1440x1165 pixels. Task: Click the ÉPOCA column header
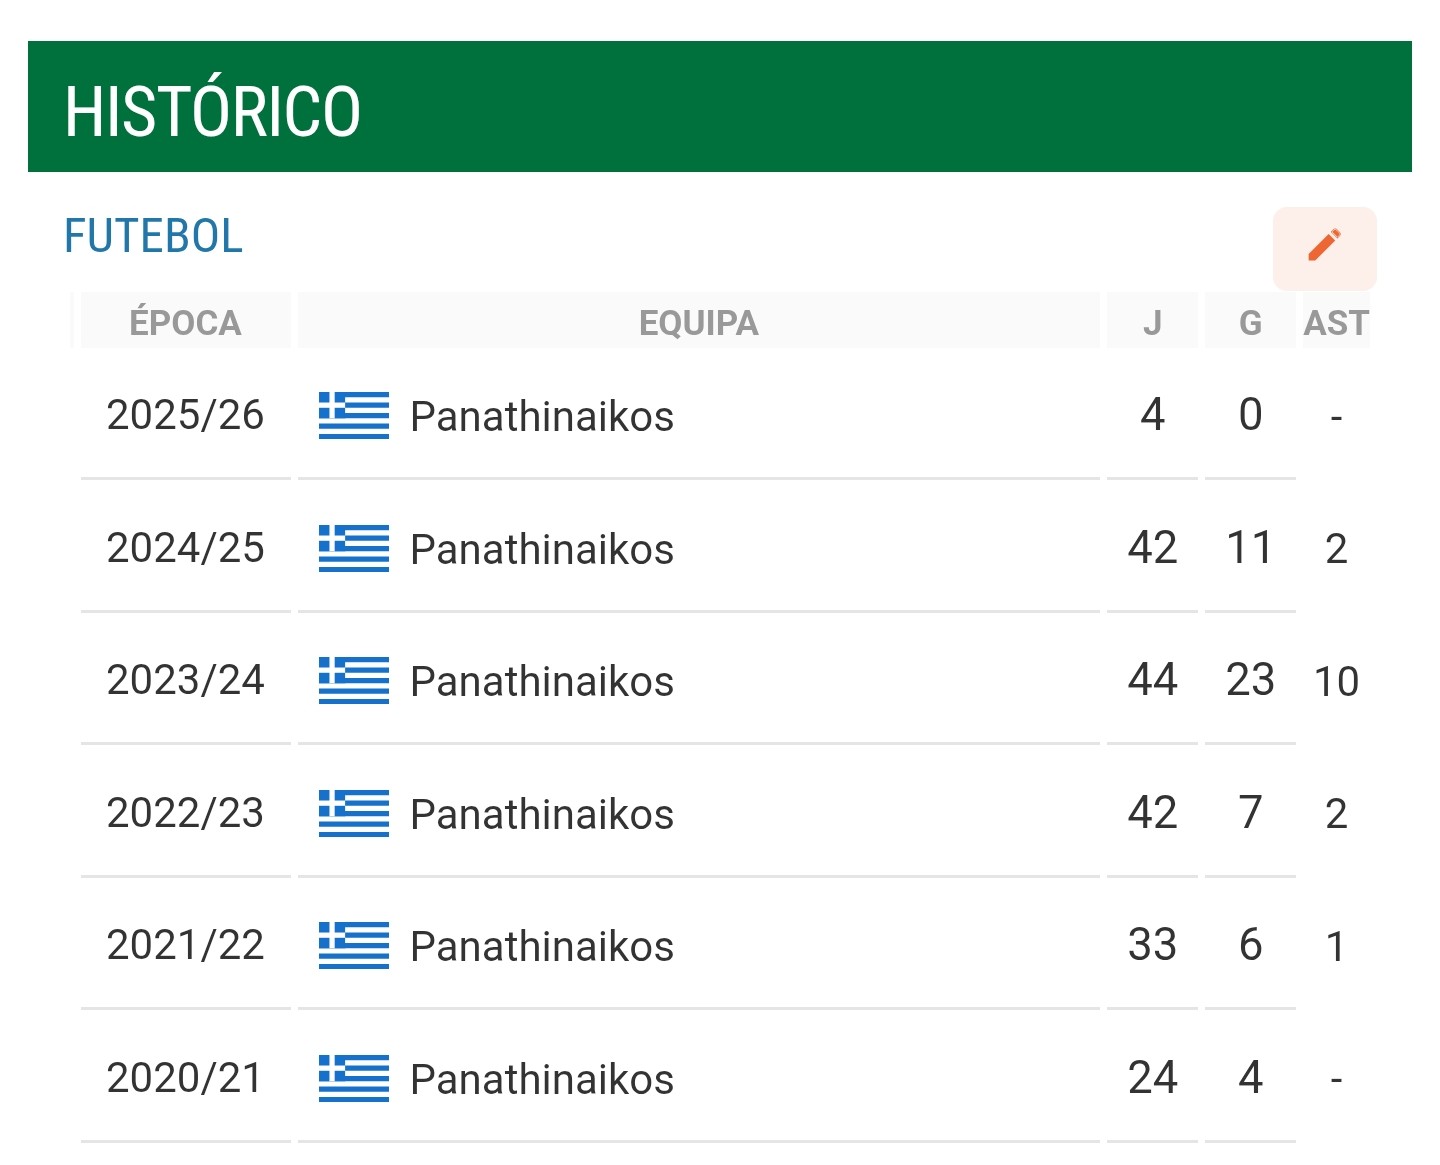tap(185, 323)
